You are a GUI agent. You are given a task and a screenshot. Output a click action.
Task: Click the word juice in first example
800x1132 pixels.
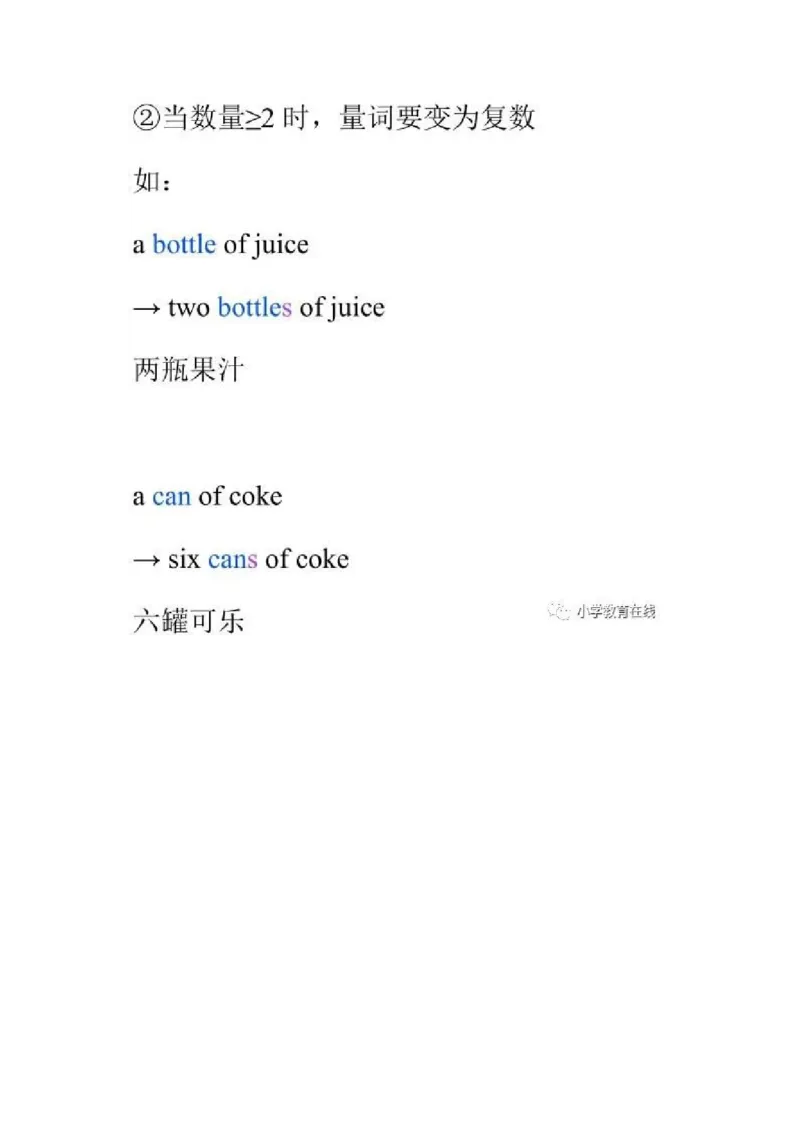282,245
